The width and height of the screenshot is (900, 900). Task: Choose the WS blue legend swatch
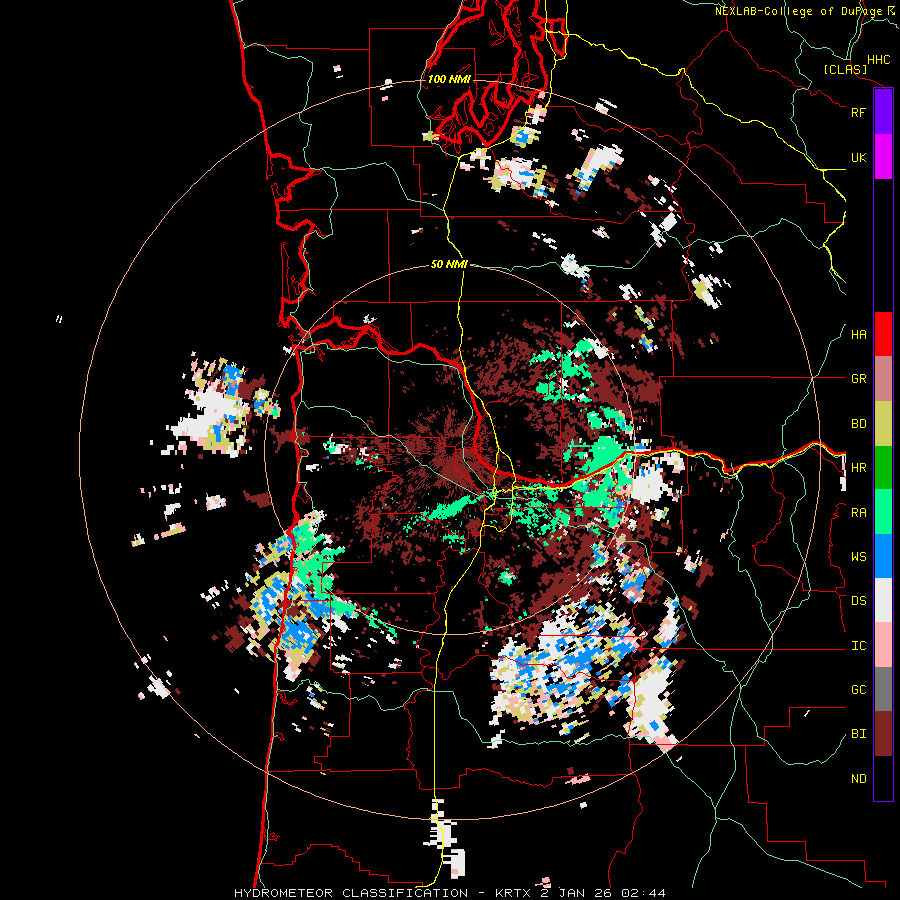(x=883, y=556)
